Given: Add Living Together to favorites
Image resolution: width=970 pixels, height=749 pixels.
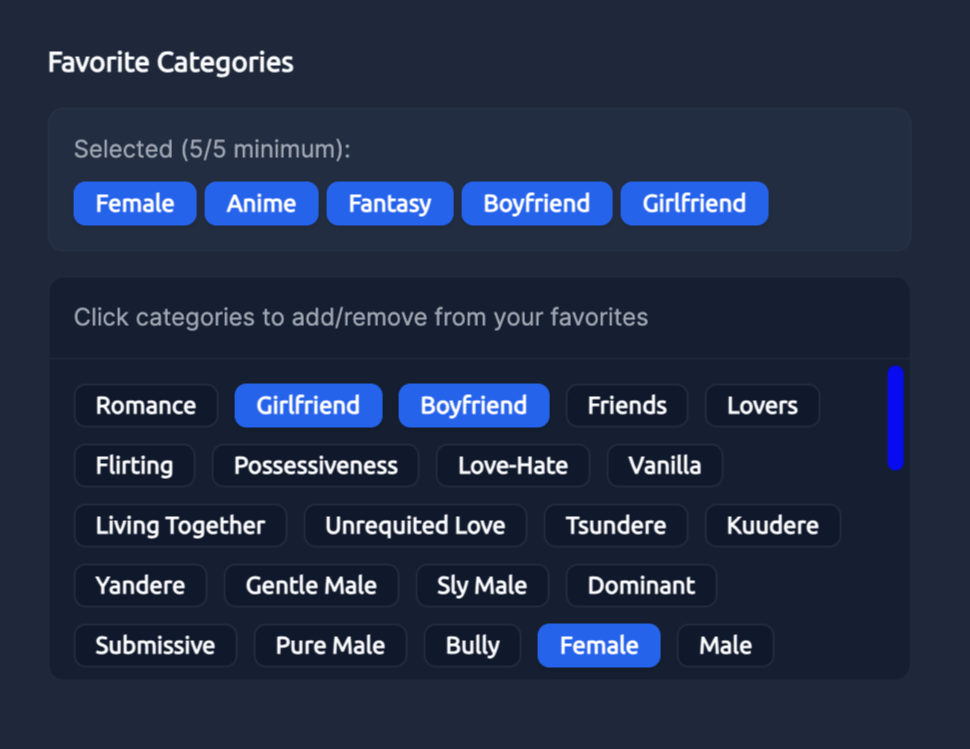Looking at the screenshot, I should click(x=180, y=525).
